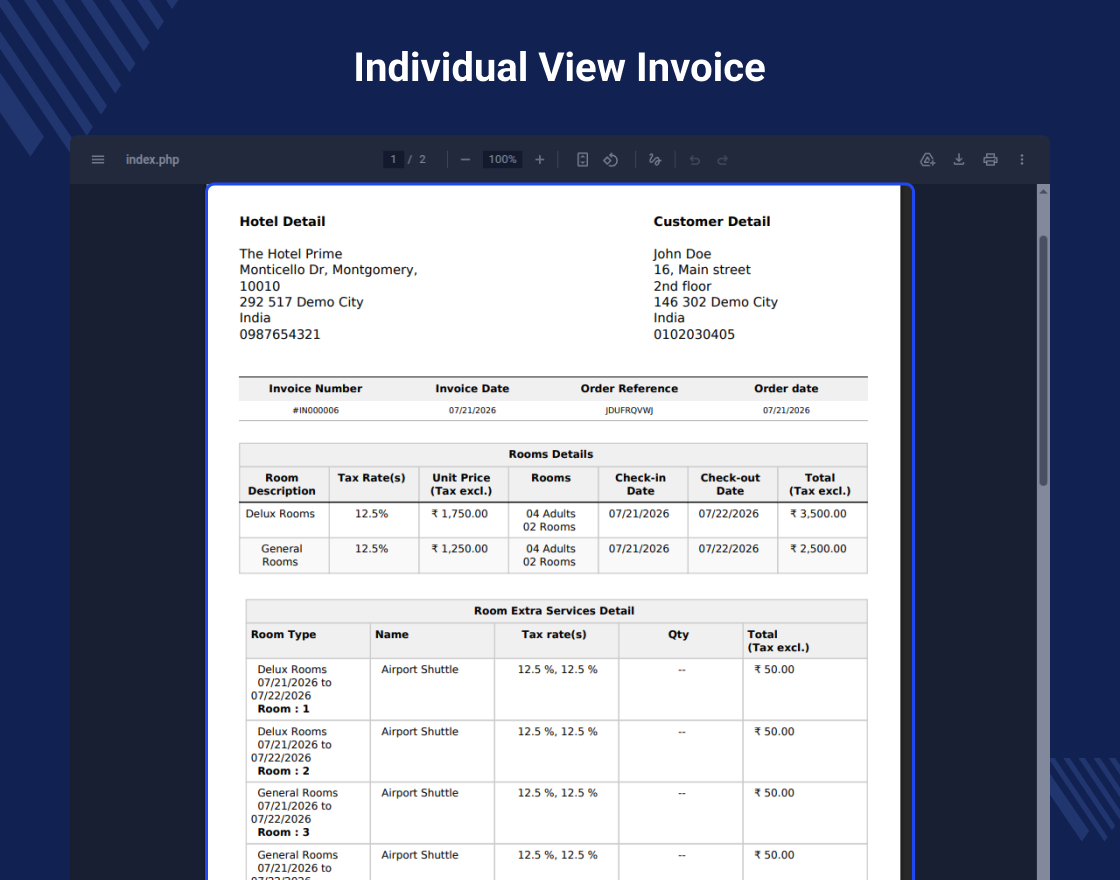Print the invoice document
The height and width of the screenshot is (880, 1120).
coord(990,159)
